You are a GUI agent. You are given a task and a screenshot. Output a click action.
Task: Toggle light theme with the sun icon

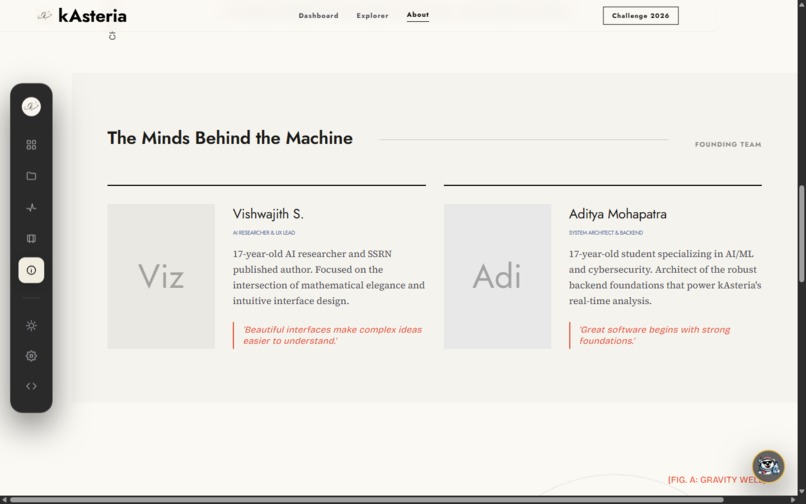[31, 326]
